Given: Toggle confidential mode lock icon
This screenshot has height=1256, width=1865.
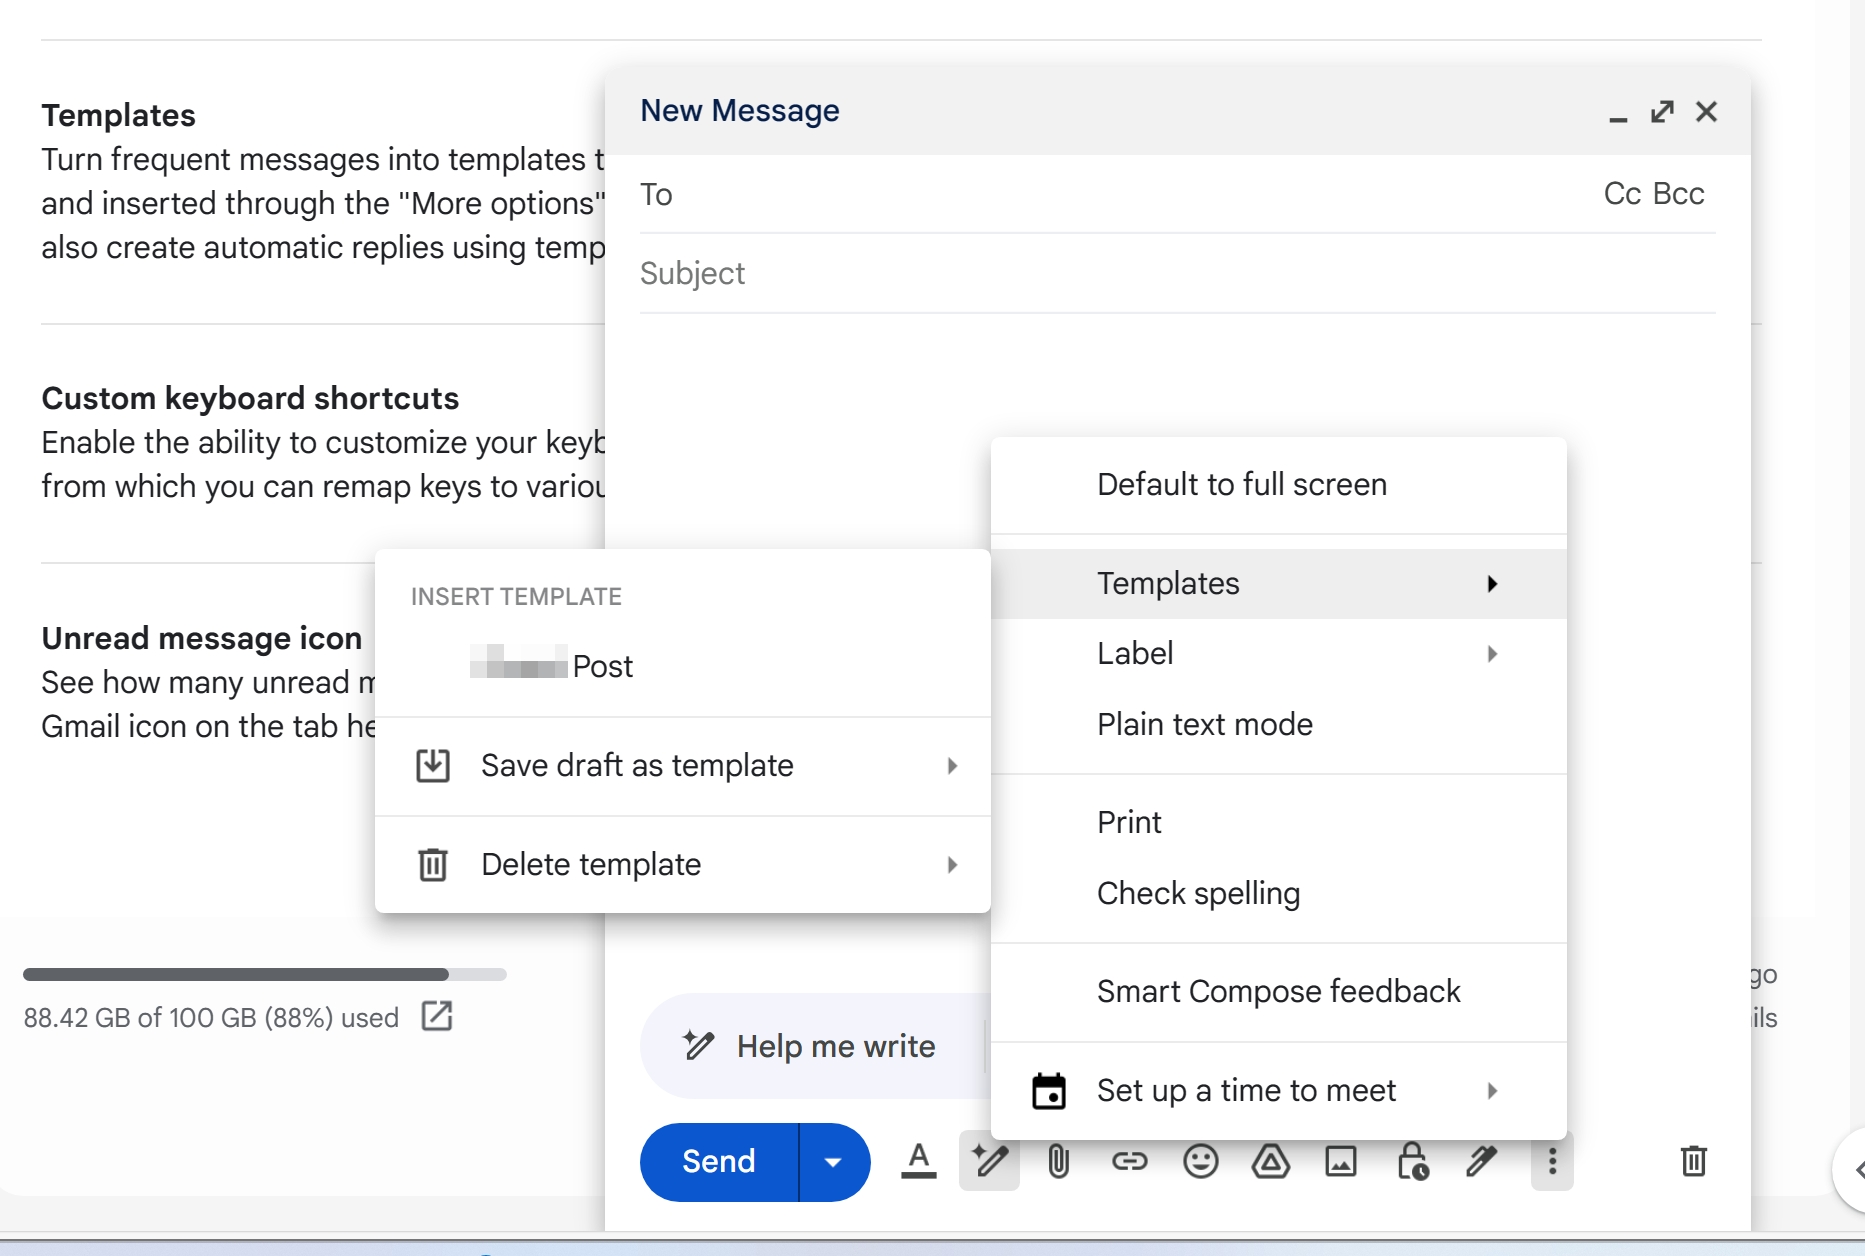Looking at the screenshot, I should point(1411,1161).
